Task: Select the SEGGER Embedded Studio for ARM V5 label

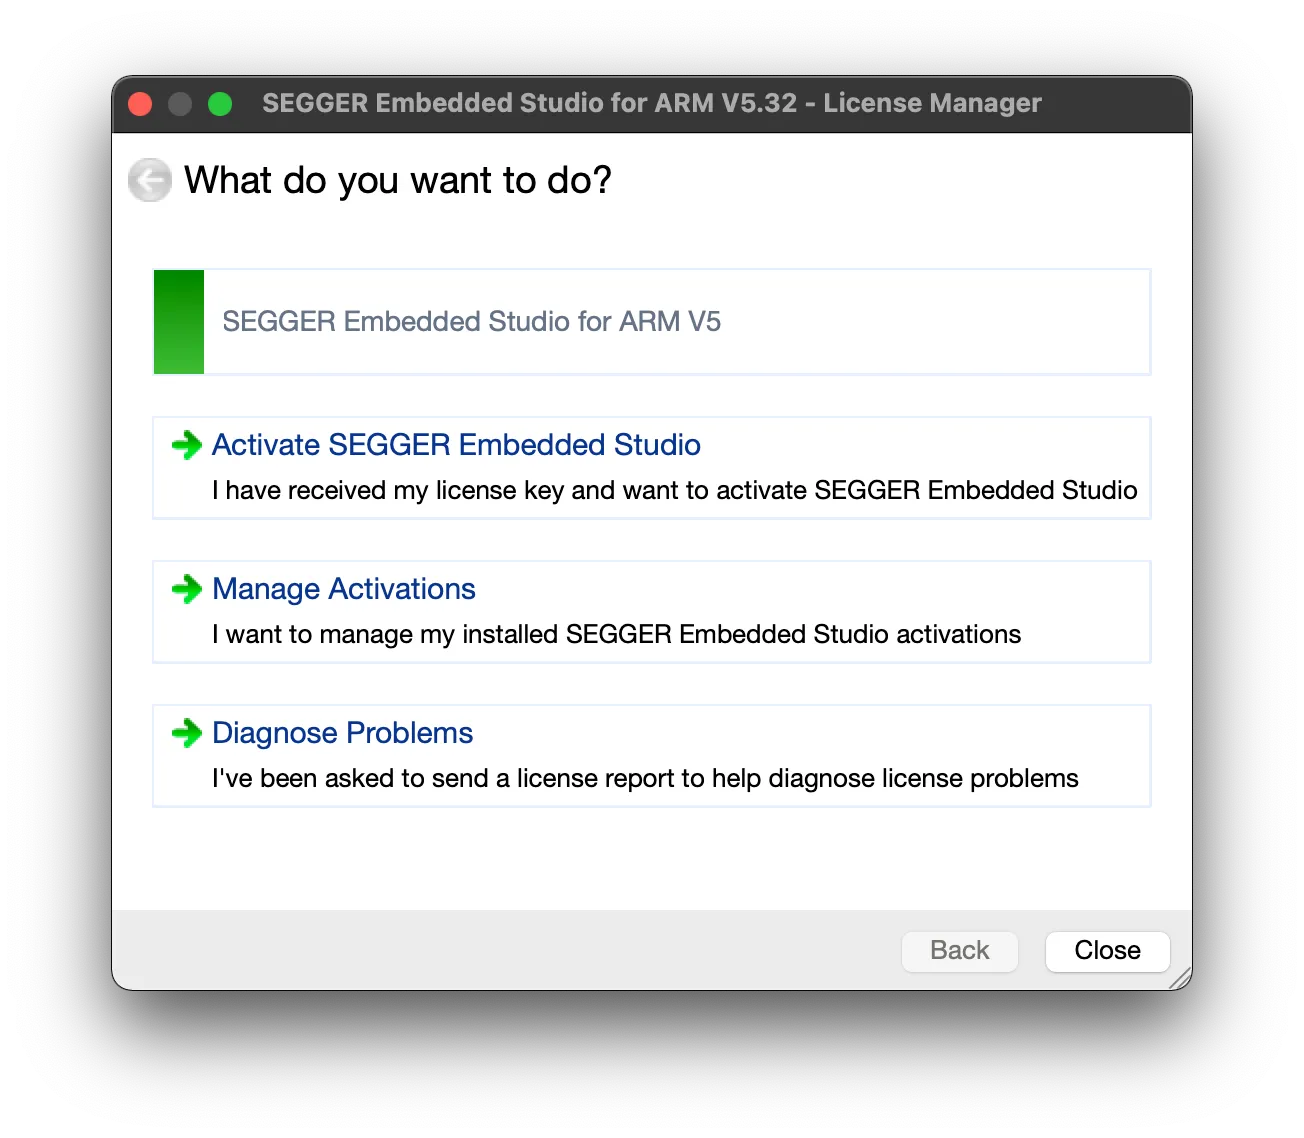Action: click(x=471, y=322)
